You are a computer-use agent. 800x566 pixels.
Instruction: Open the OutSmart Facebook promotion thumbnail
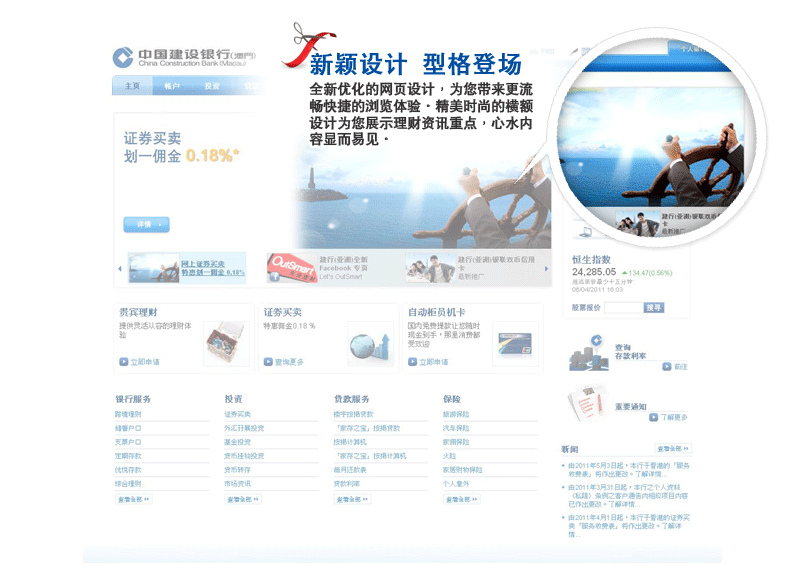317,268
